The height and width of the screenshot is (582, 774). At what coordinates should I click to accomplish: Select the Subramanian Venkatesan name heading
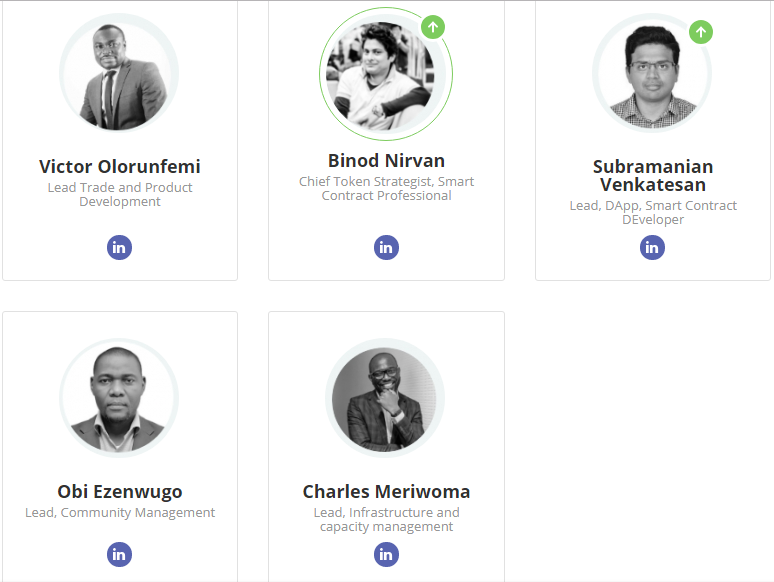[x=653, y=175]
